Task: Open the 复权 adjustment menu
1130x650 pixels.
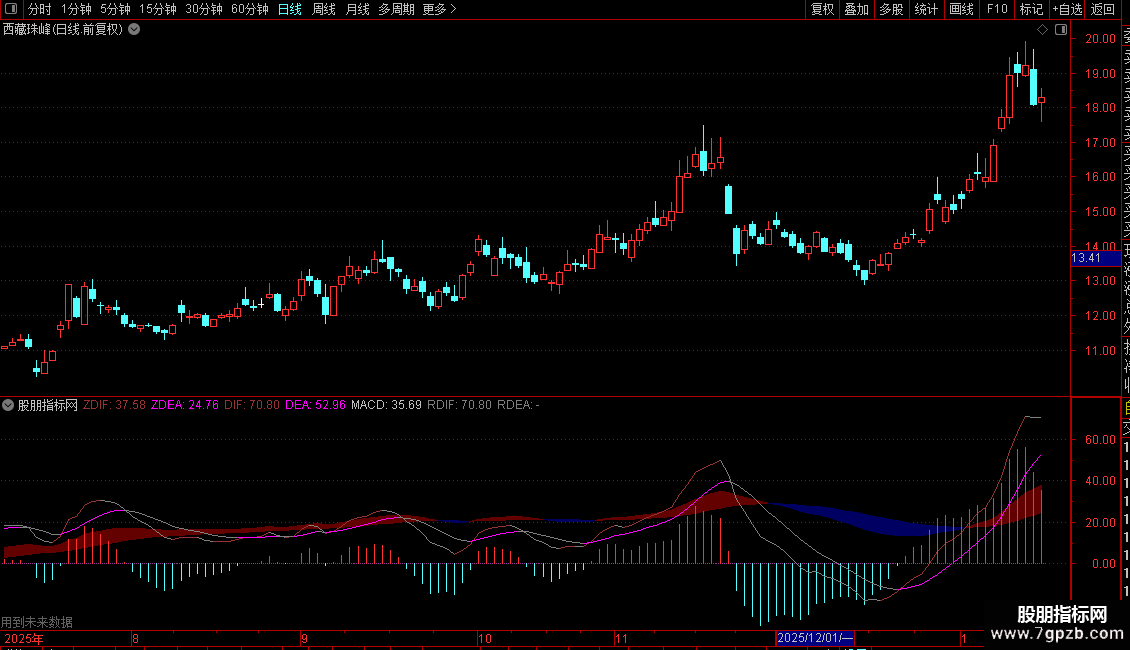Action: (x=822, y=9)
